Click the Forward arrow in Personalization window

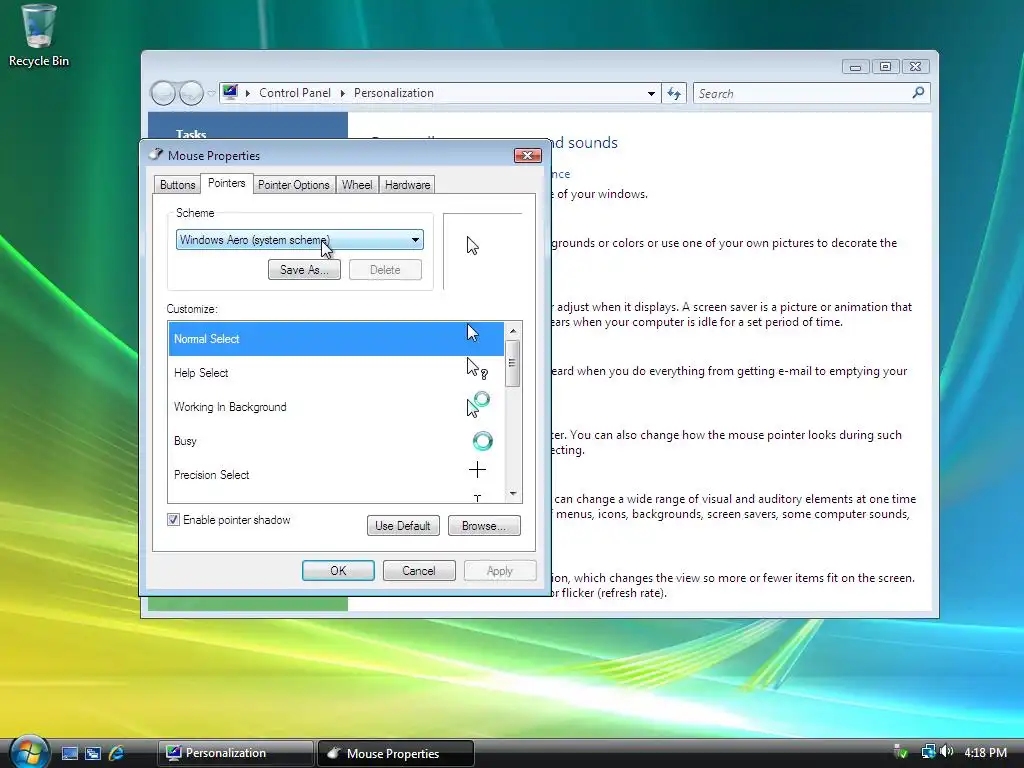(191, 93)
